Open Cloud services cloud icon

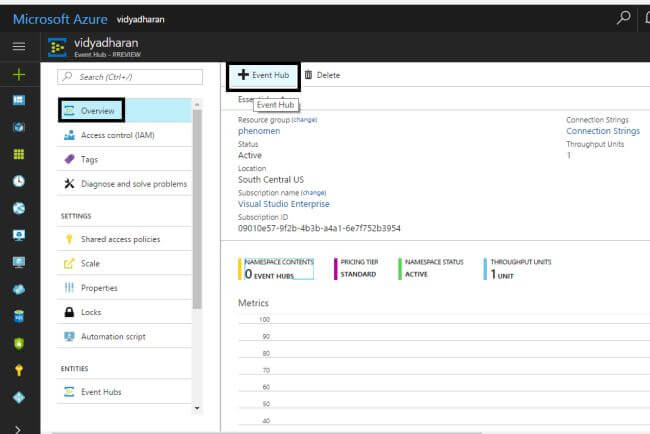click(x=19, y=289)
